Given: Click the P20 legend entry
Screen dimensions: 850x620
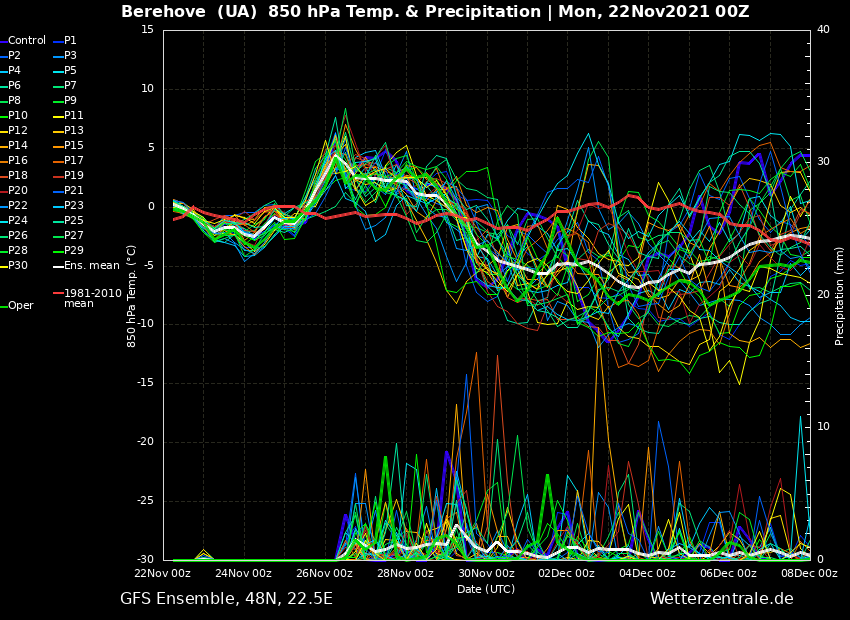Looking at the screenshot, I should pos(18,191).
